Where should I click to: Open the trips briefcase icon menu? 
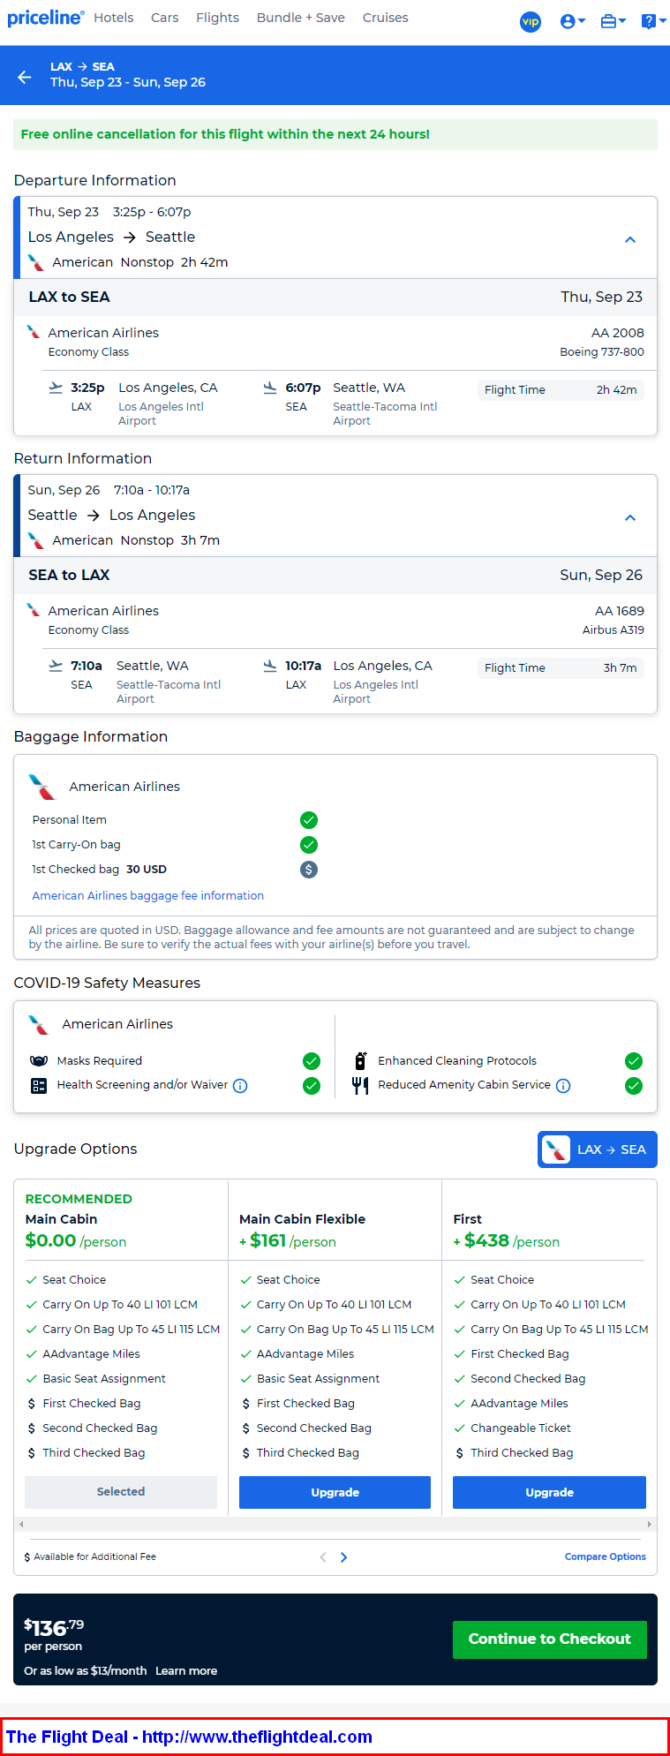[x=613, y=21]
